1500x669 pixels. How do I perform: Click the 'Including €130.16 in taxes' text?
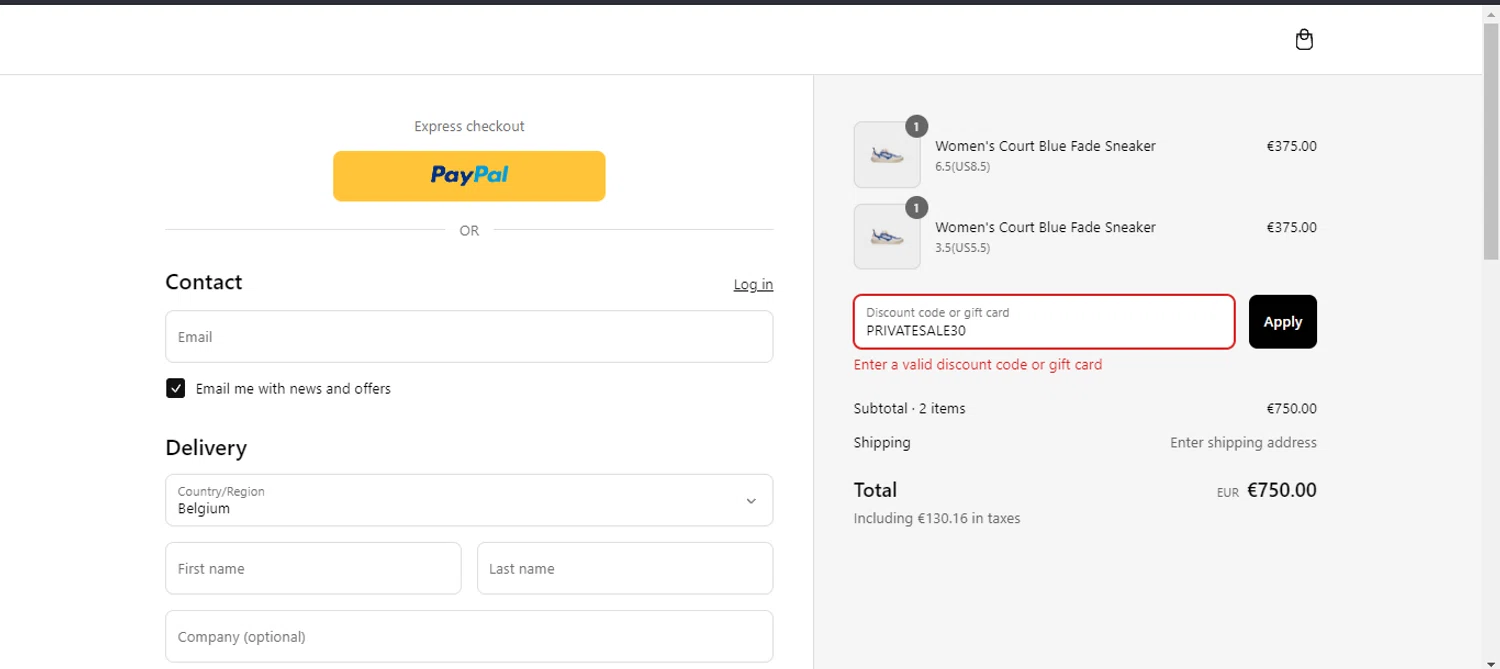(x=937, y=519)
